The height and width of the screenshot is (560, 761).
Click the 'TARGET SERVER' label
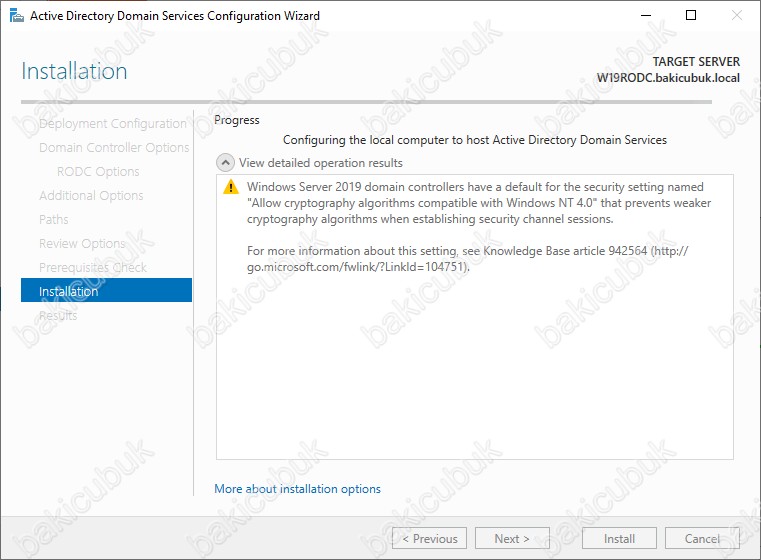coord(696,62)
